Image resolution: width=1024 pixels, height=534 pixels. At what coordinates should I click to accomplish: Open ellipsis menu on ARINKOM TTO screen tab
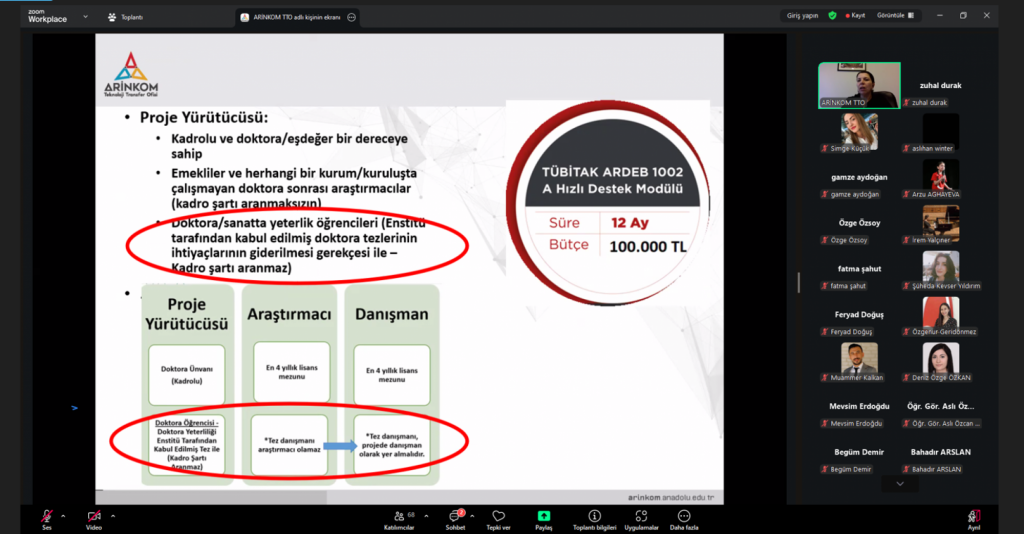(351, 17)
